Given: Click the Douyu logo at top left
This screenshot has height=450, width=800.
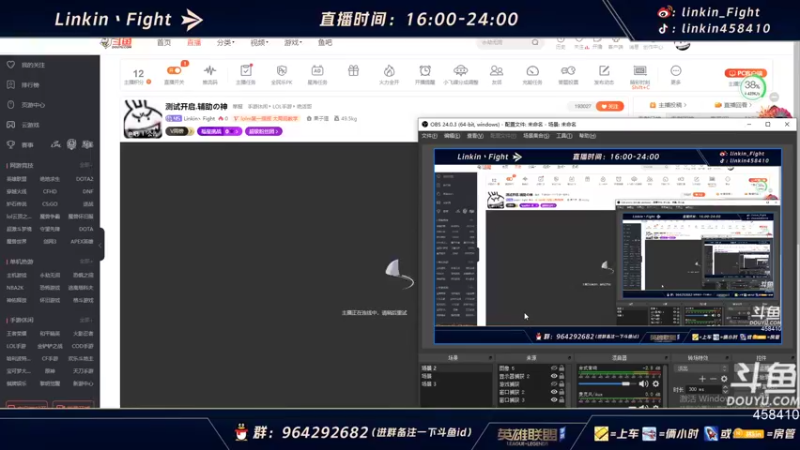Looking at the screenshot, I should click(x=116, y=43).
